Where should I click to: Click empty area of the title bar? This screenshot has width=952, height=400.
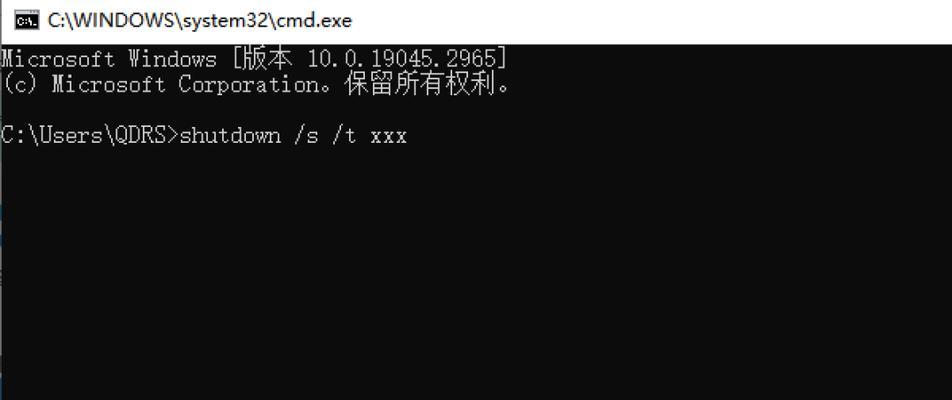[x=650, y=21]
